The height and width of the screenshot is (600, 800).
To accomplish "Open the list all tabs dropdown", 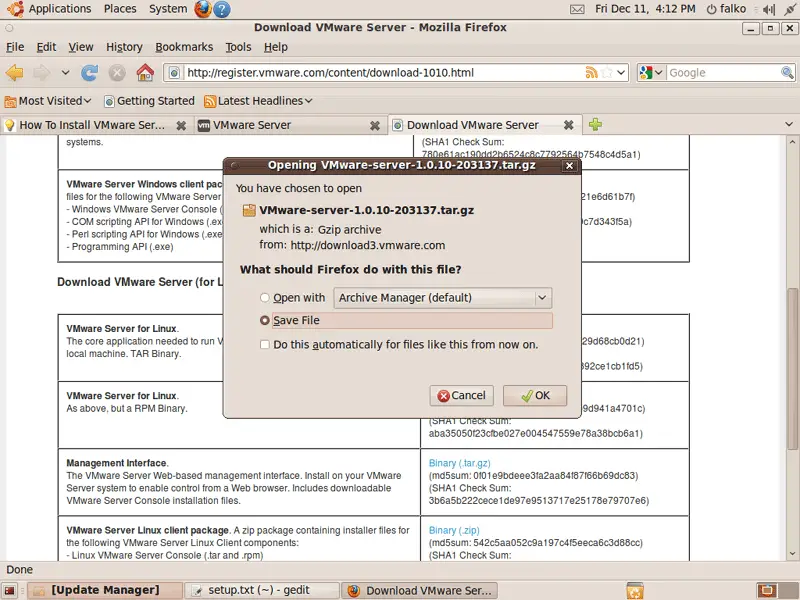I will click(789, 124).
